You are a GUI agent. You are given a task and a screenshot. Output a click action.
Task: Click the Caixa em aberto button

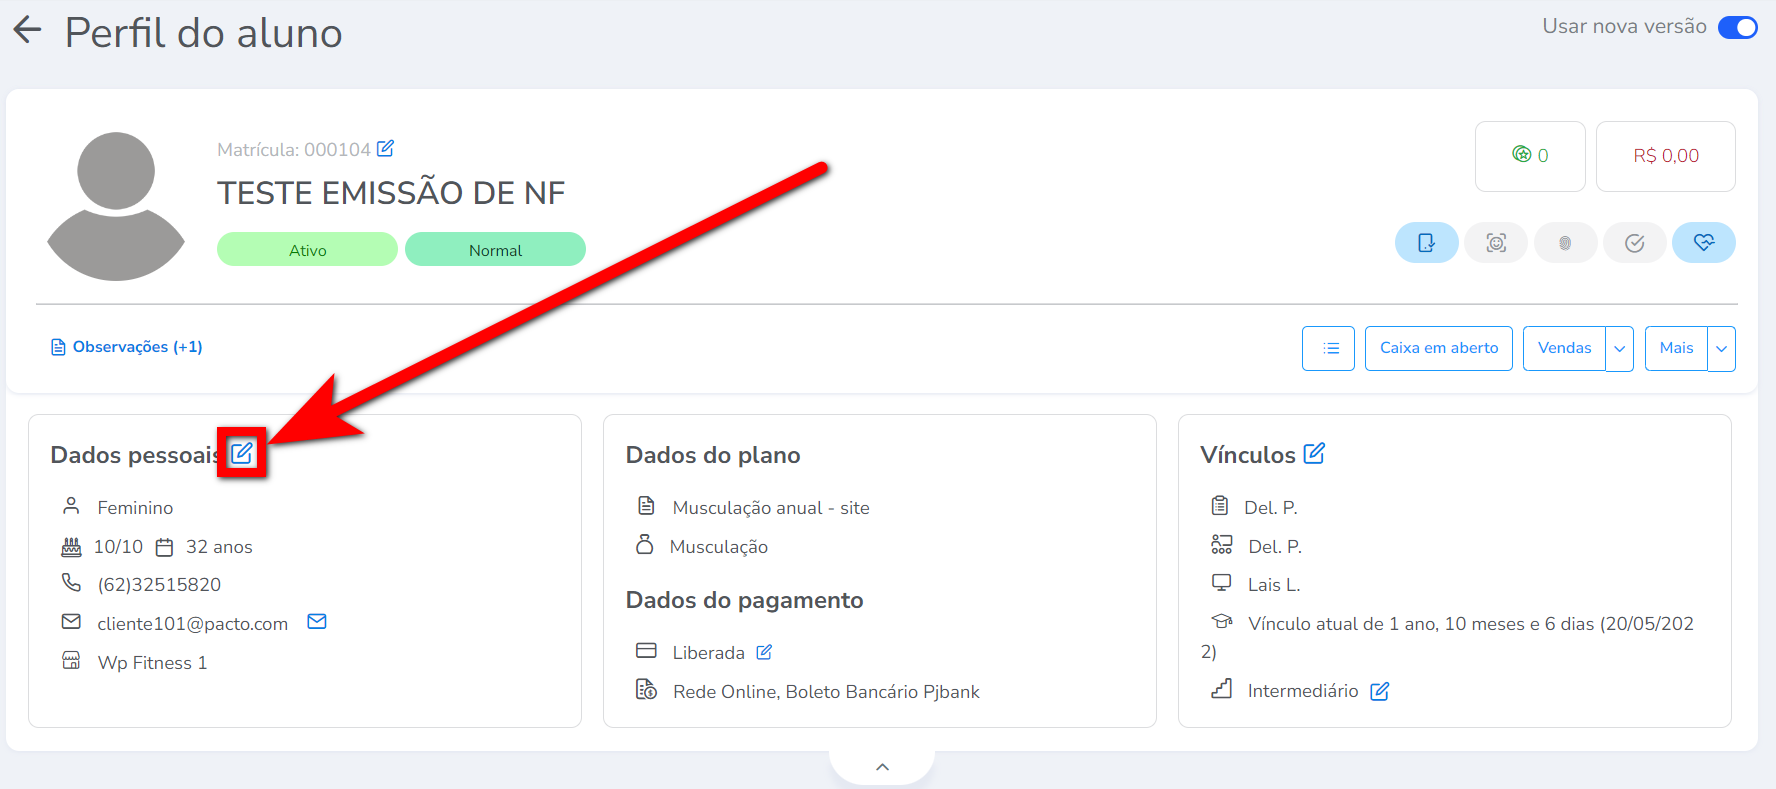click(1438, 348)
